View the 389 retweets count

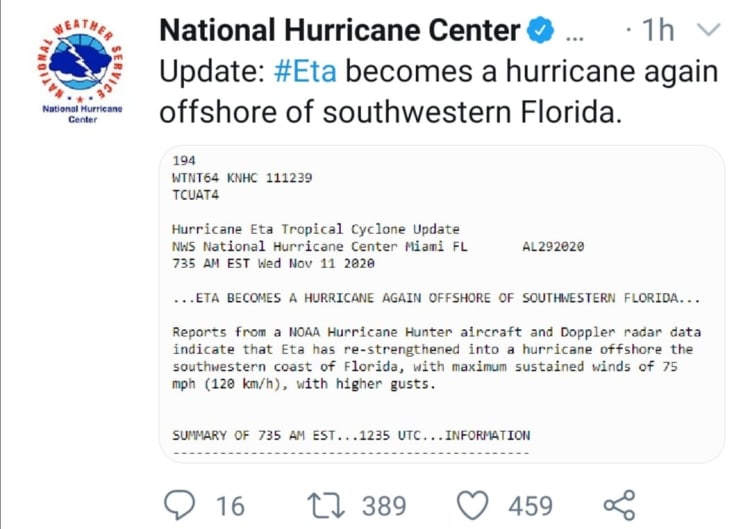click(383, 504)
